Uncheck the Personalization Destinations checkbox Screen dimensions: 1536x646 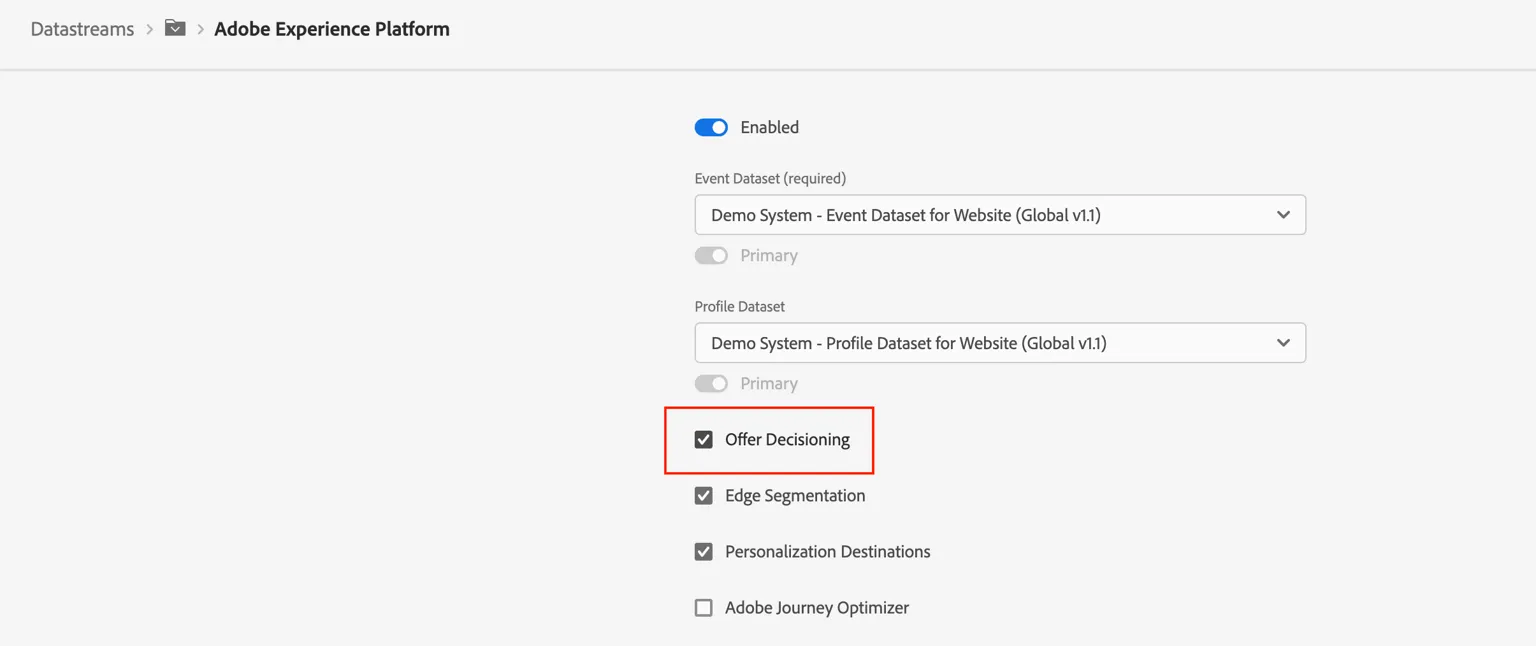704,551
